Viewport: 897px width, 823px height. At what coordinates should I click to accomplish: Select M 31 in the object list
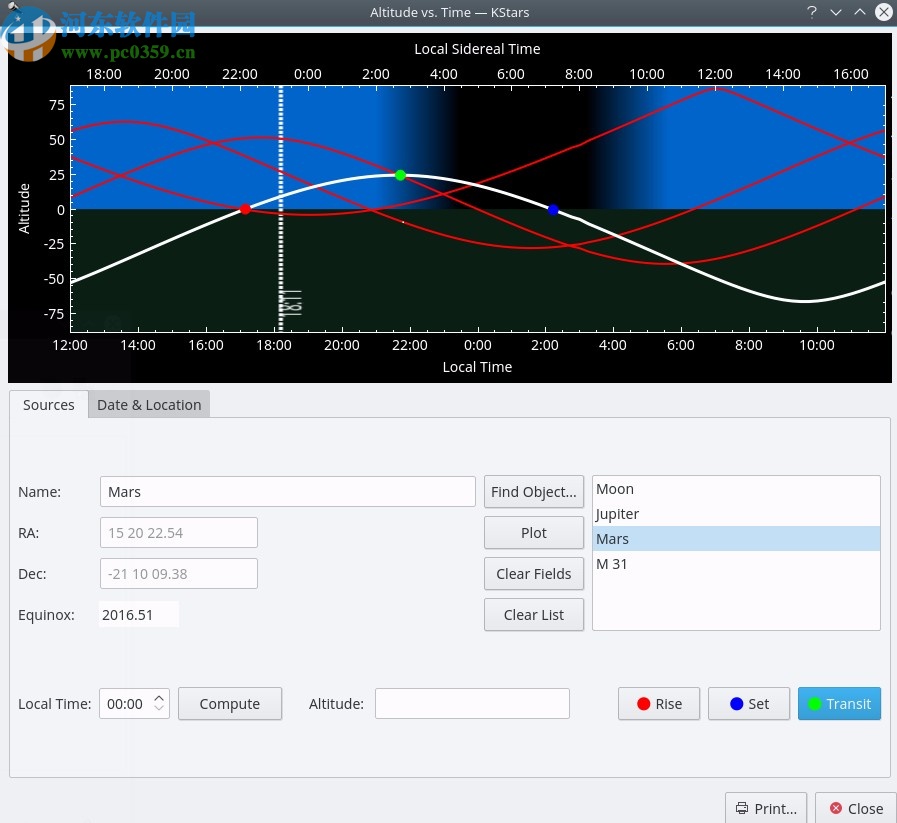(x=612, y=564)
